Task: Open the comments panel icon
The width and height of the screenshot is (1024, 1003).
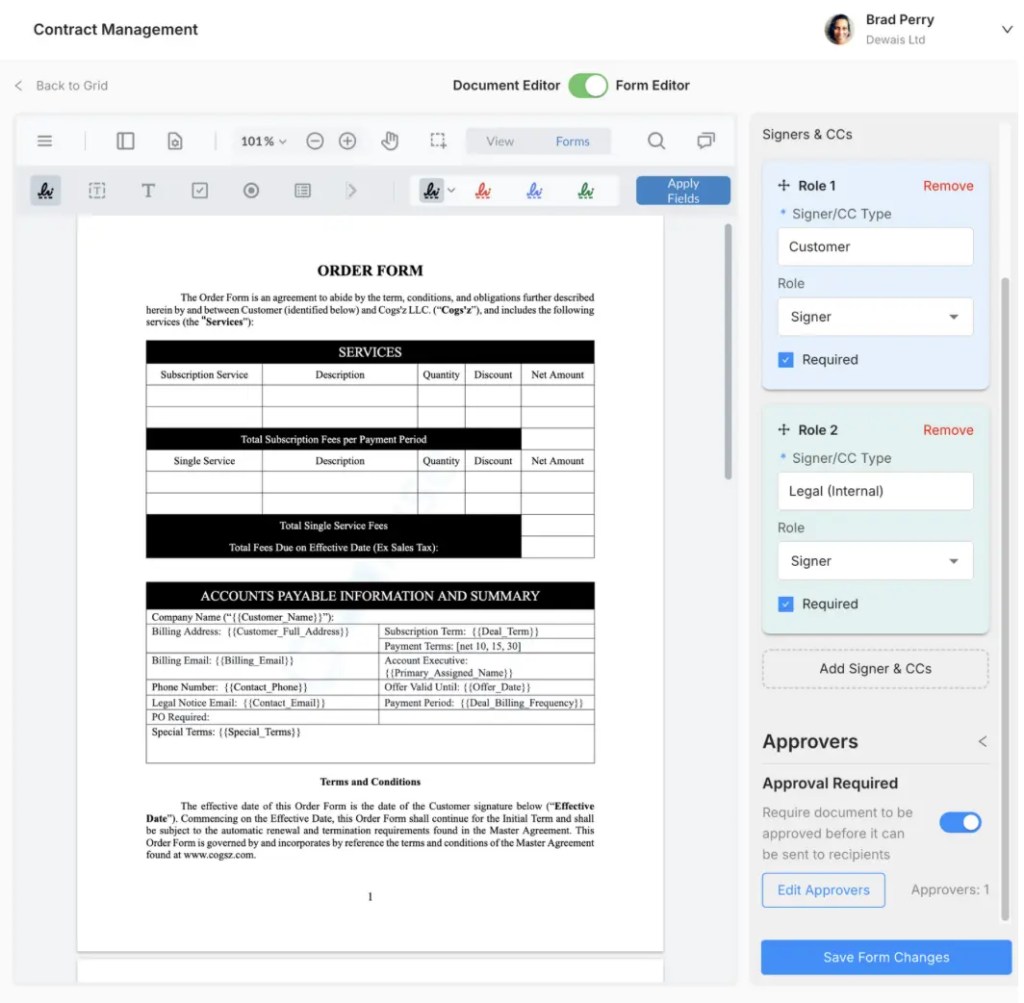Action: 706,141
